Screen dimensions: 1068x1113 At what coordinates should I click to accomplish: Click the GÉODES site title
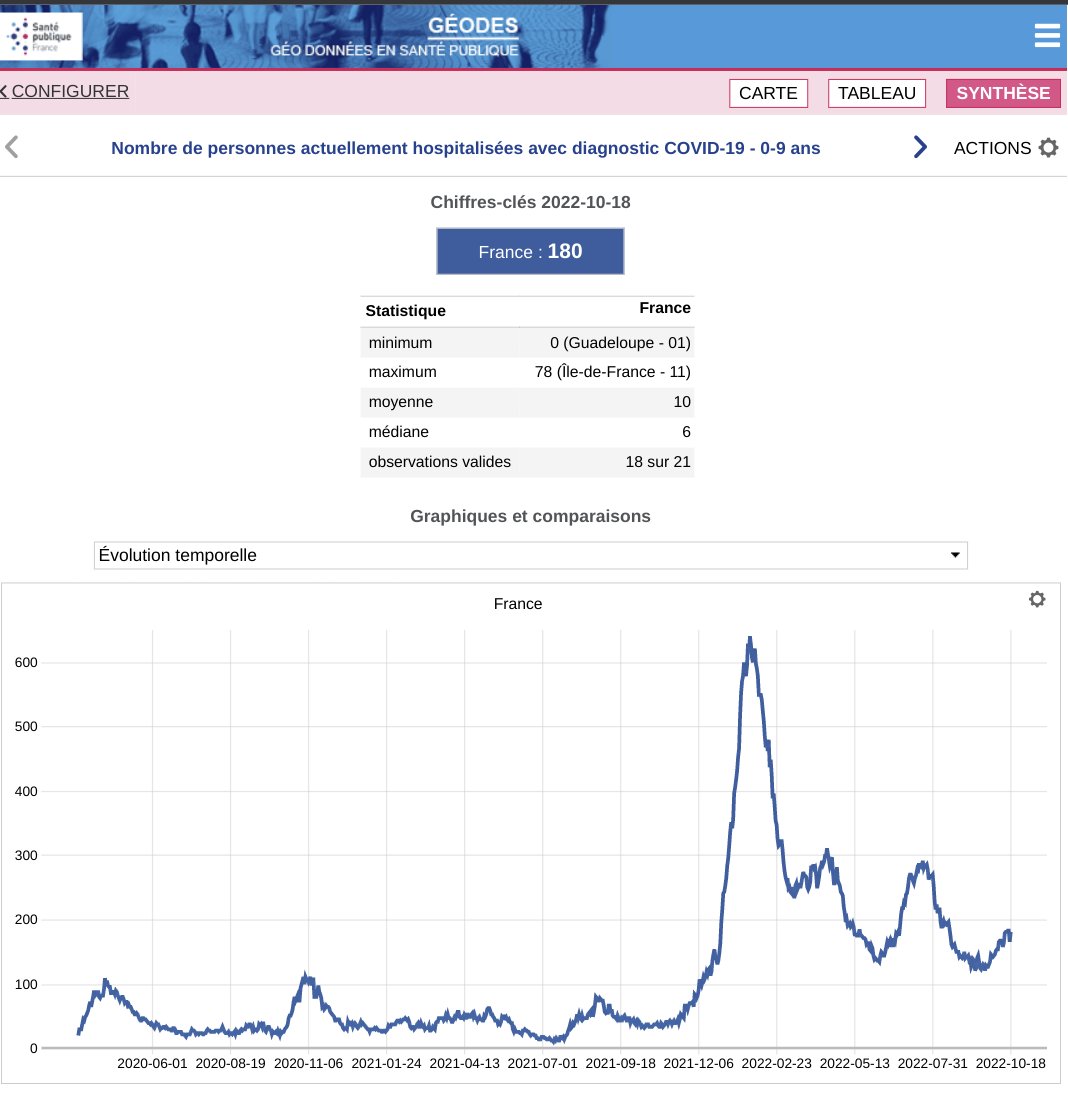pyautogui.click(x=473, y=26)
